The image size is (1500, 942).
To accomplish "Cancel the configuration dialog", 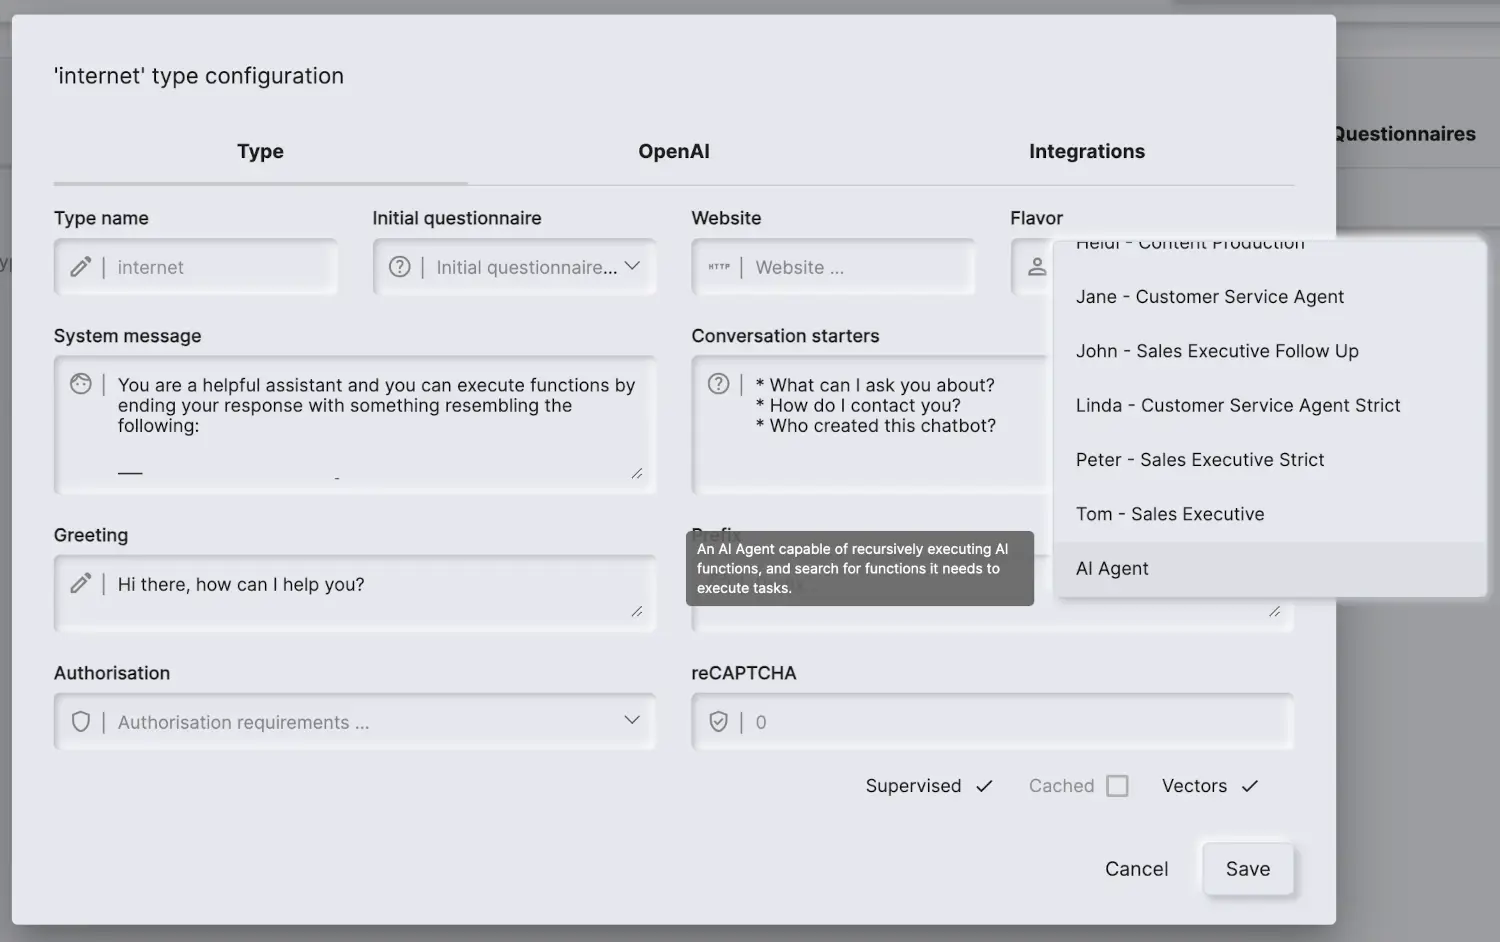I will tap(1136, 868).
